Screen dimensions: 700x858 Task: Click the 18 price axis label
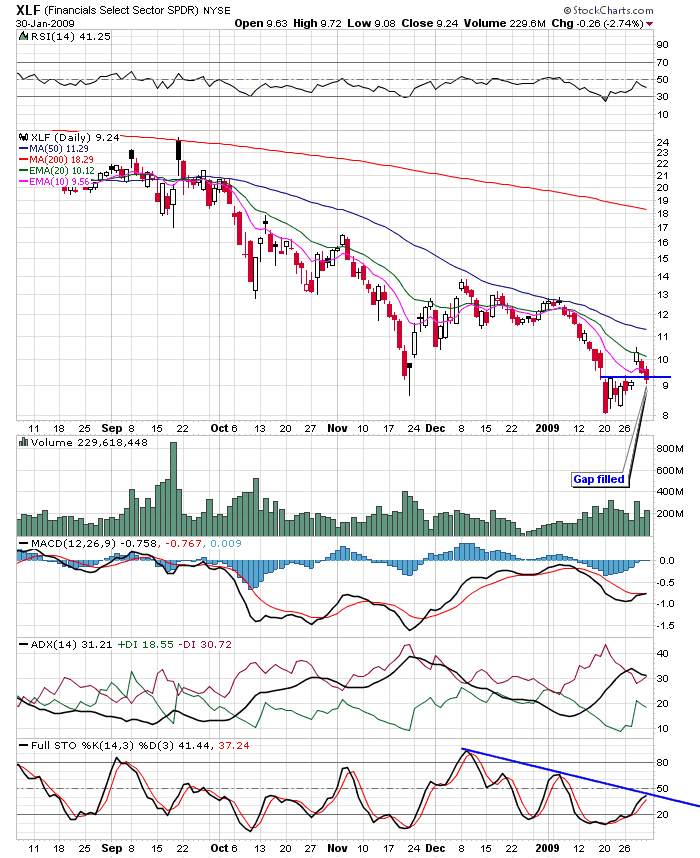tap(662, 214)
